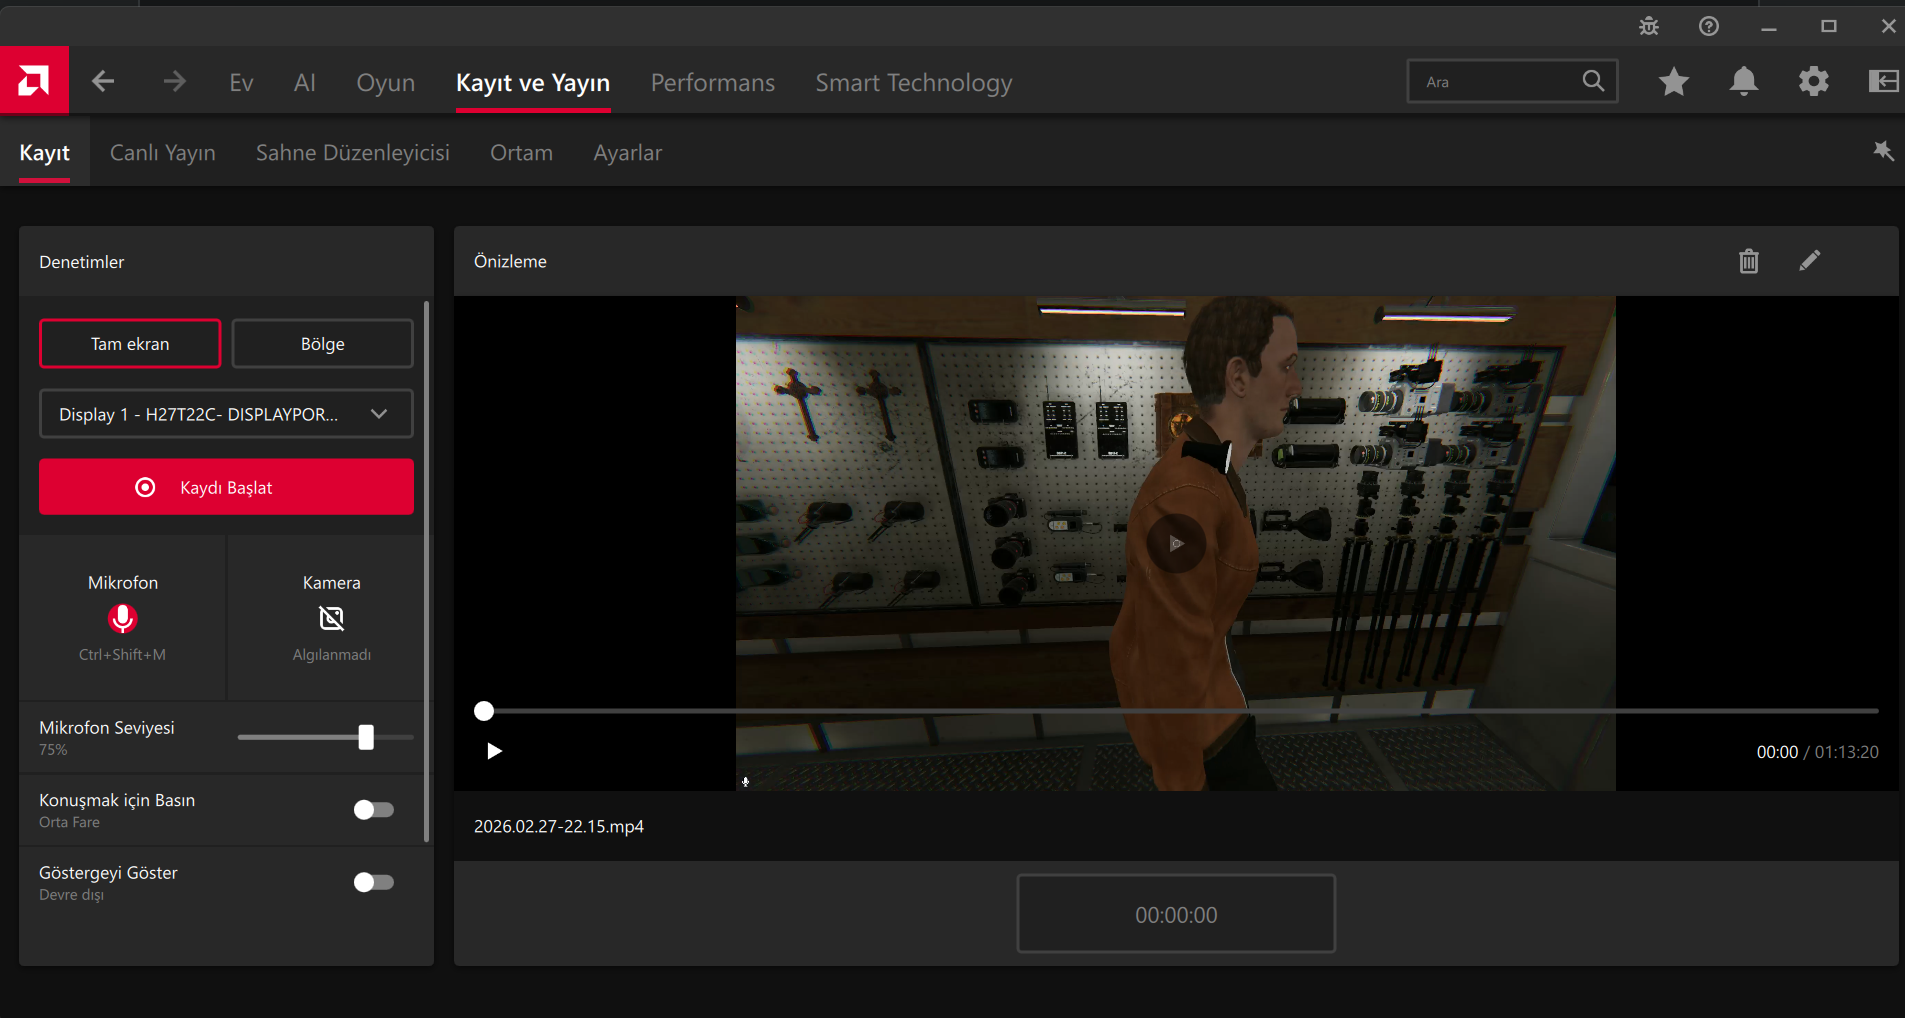Screen dimensions: 1905x1018
Task: Select Bölge recording mode
Action: click(x=323, y=344)
